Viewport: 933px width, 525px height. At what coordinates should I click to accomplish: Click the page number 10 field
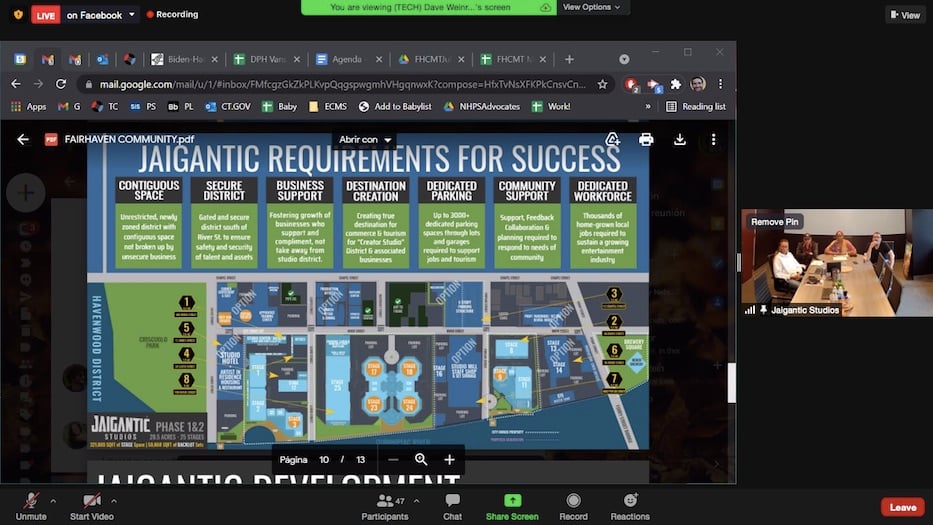point(324,460)
